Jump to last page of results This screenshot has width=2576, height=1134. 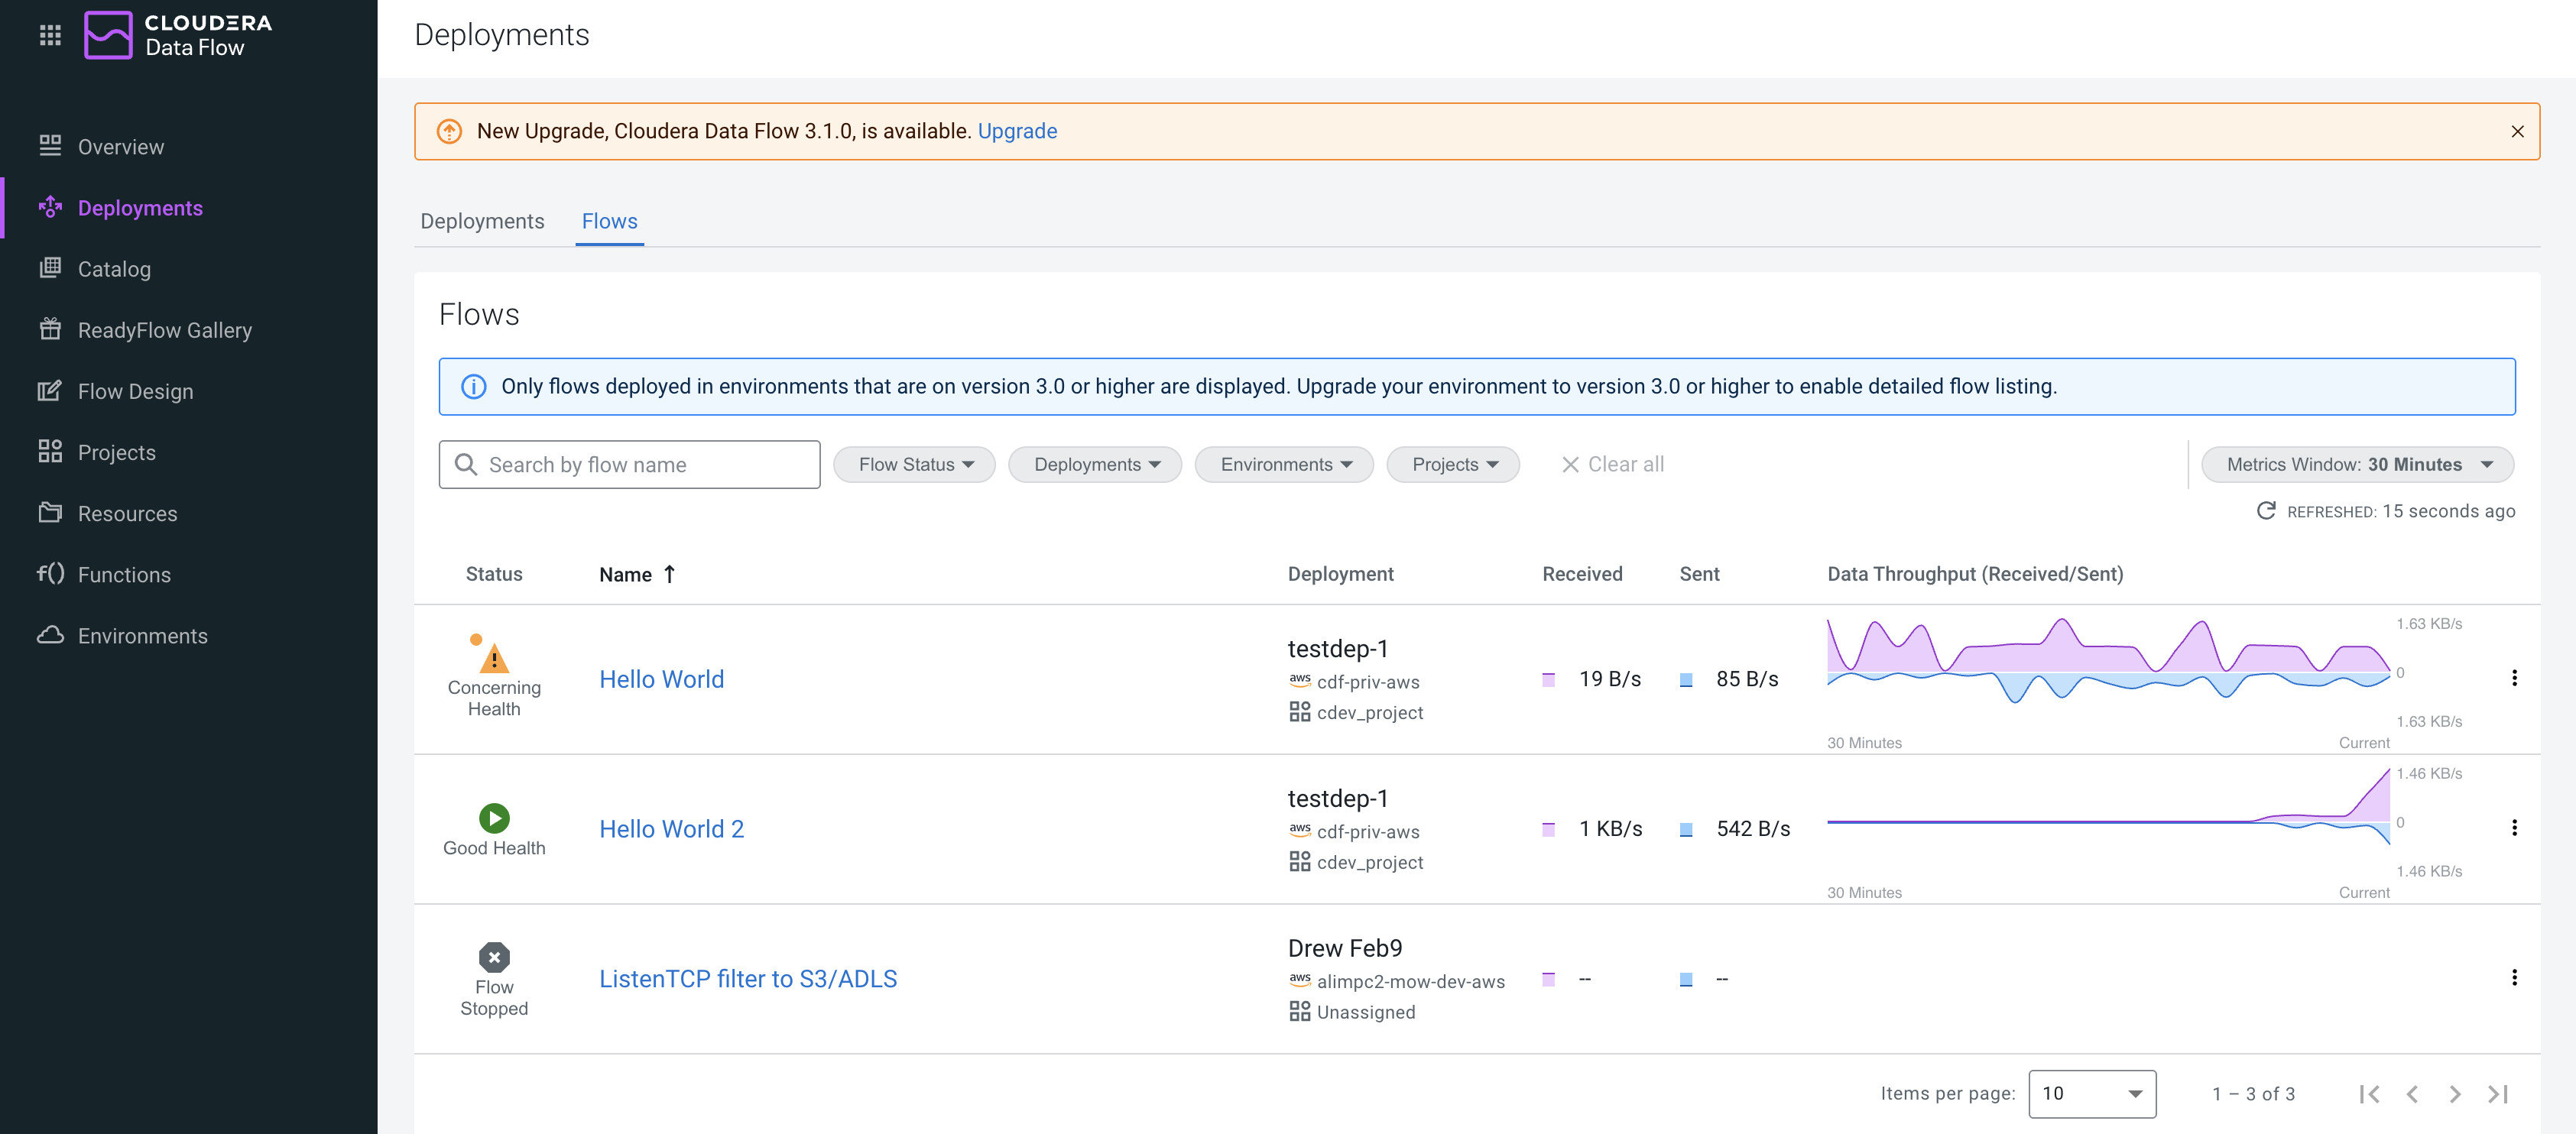[2497, 1093]
